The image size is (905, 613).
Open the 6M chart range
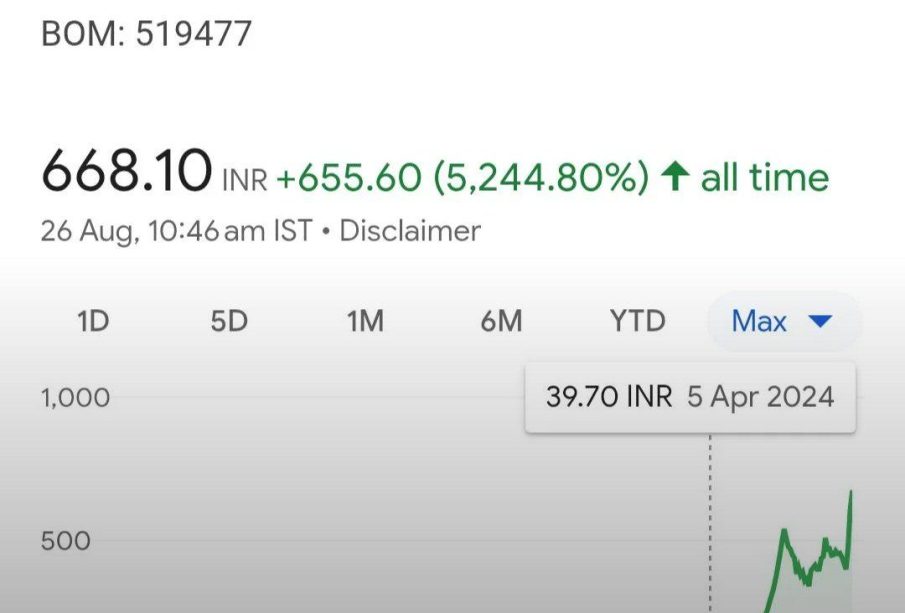tap(501, 322)
